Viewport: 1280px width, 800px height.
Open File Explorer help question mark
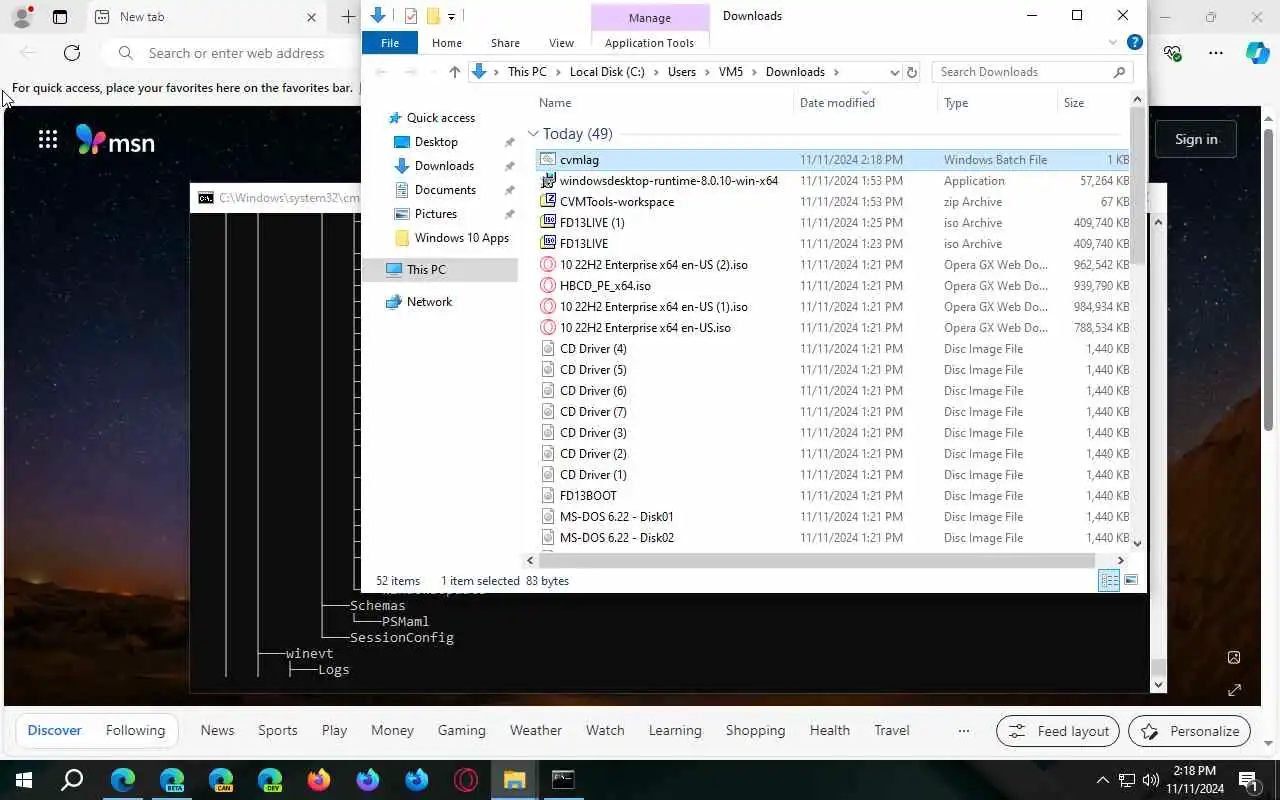pos(1135,42)
